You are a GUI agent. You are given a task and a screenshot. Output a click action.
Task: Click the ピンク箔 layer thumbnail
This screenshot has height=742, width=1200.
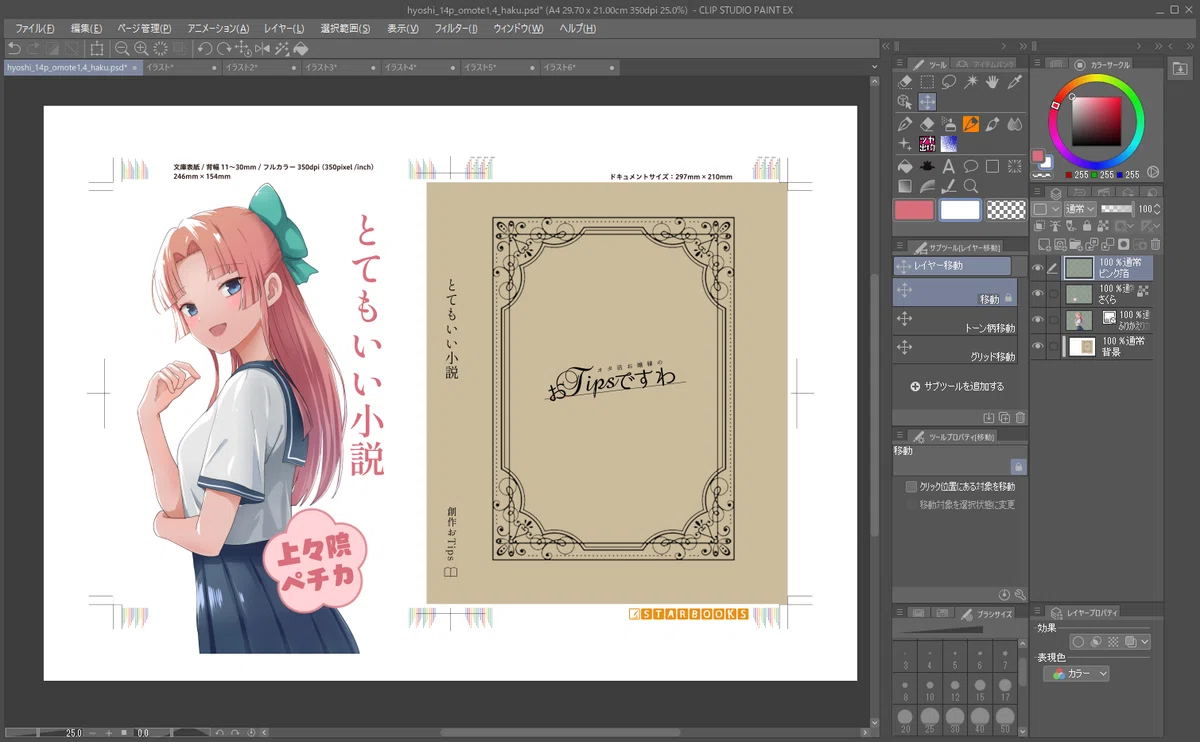coord(1078,268)
